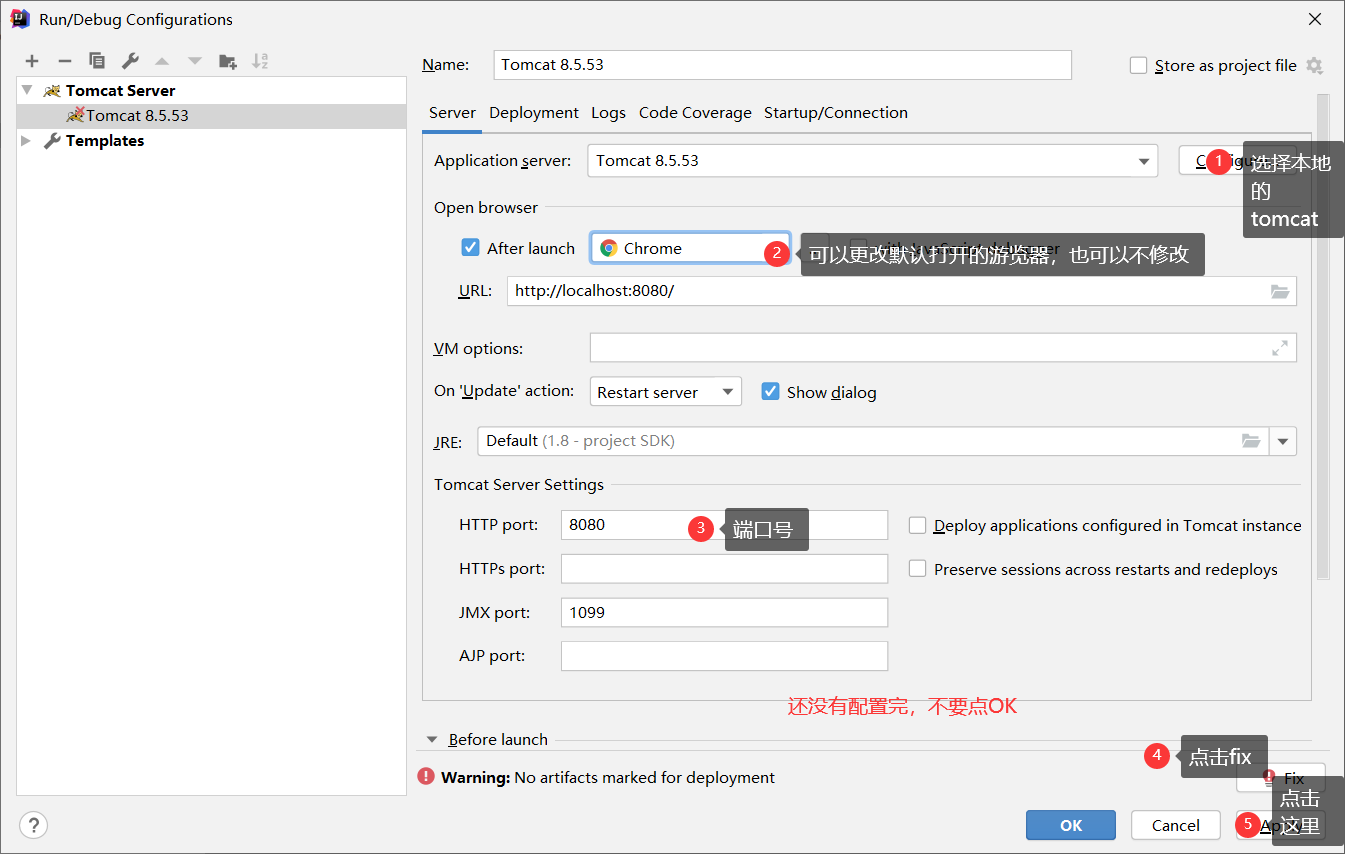This screenshot has width=1345, height=854.
Task: Open Application server dropdown
Action: tap(872, 161)
